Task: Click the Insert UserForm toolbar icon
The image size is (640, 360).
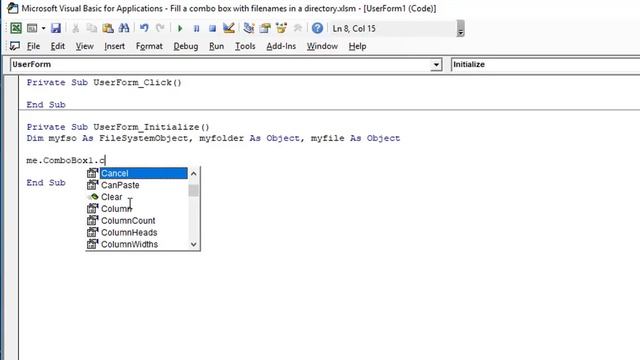Action: click(x=32, y=28)
